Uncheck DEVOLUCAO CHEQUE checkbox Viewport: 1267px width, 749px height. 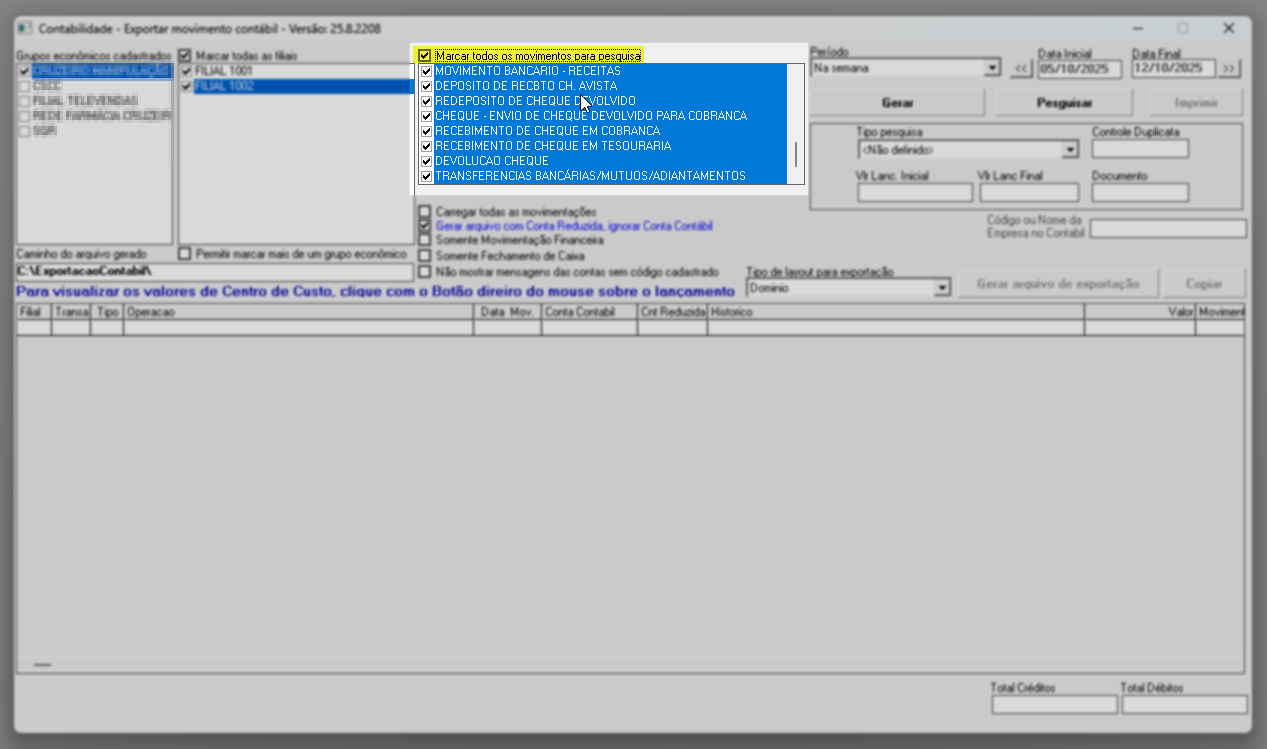426,161
